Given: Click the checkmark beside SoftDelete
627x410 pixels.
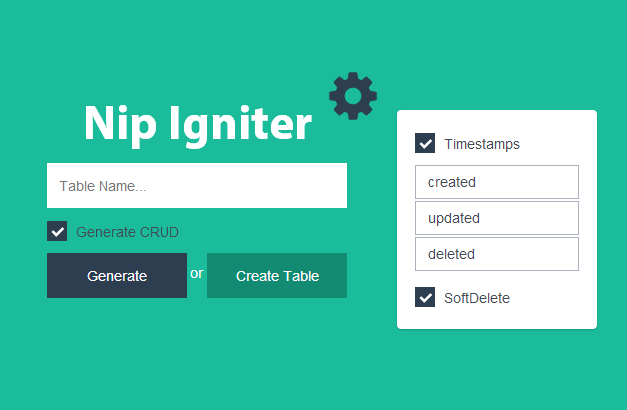Looking at the screenshot, I should click(x=425, y=297).
